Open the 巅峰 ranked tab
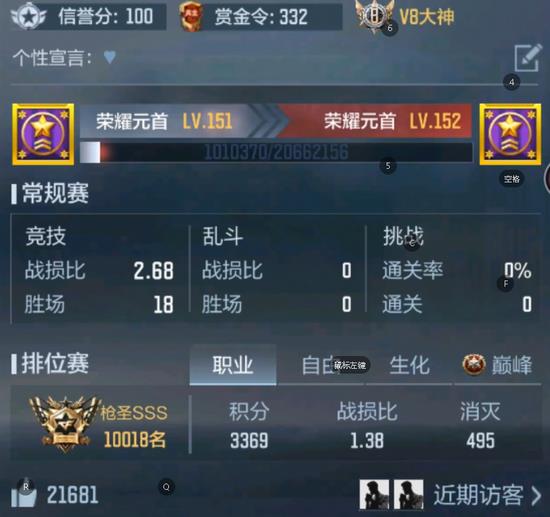Viewport: 550px width, 517px height. [498, 365]
